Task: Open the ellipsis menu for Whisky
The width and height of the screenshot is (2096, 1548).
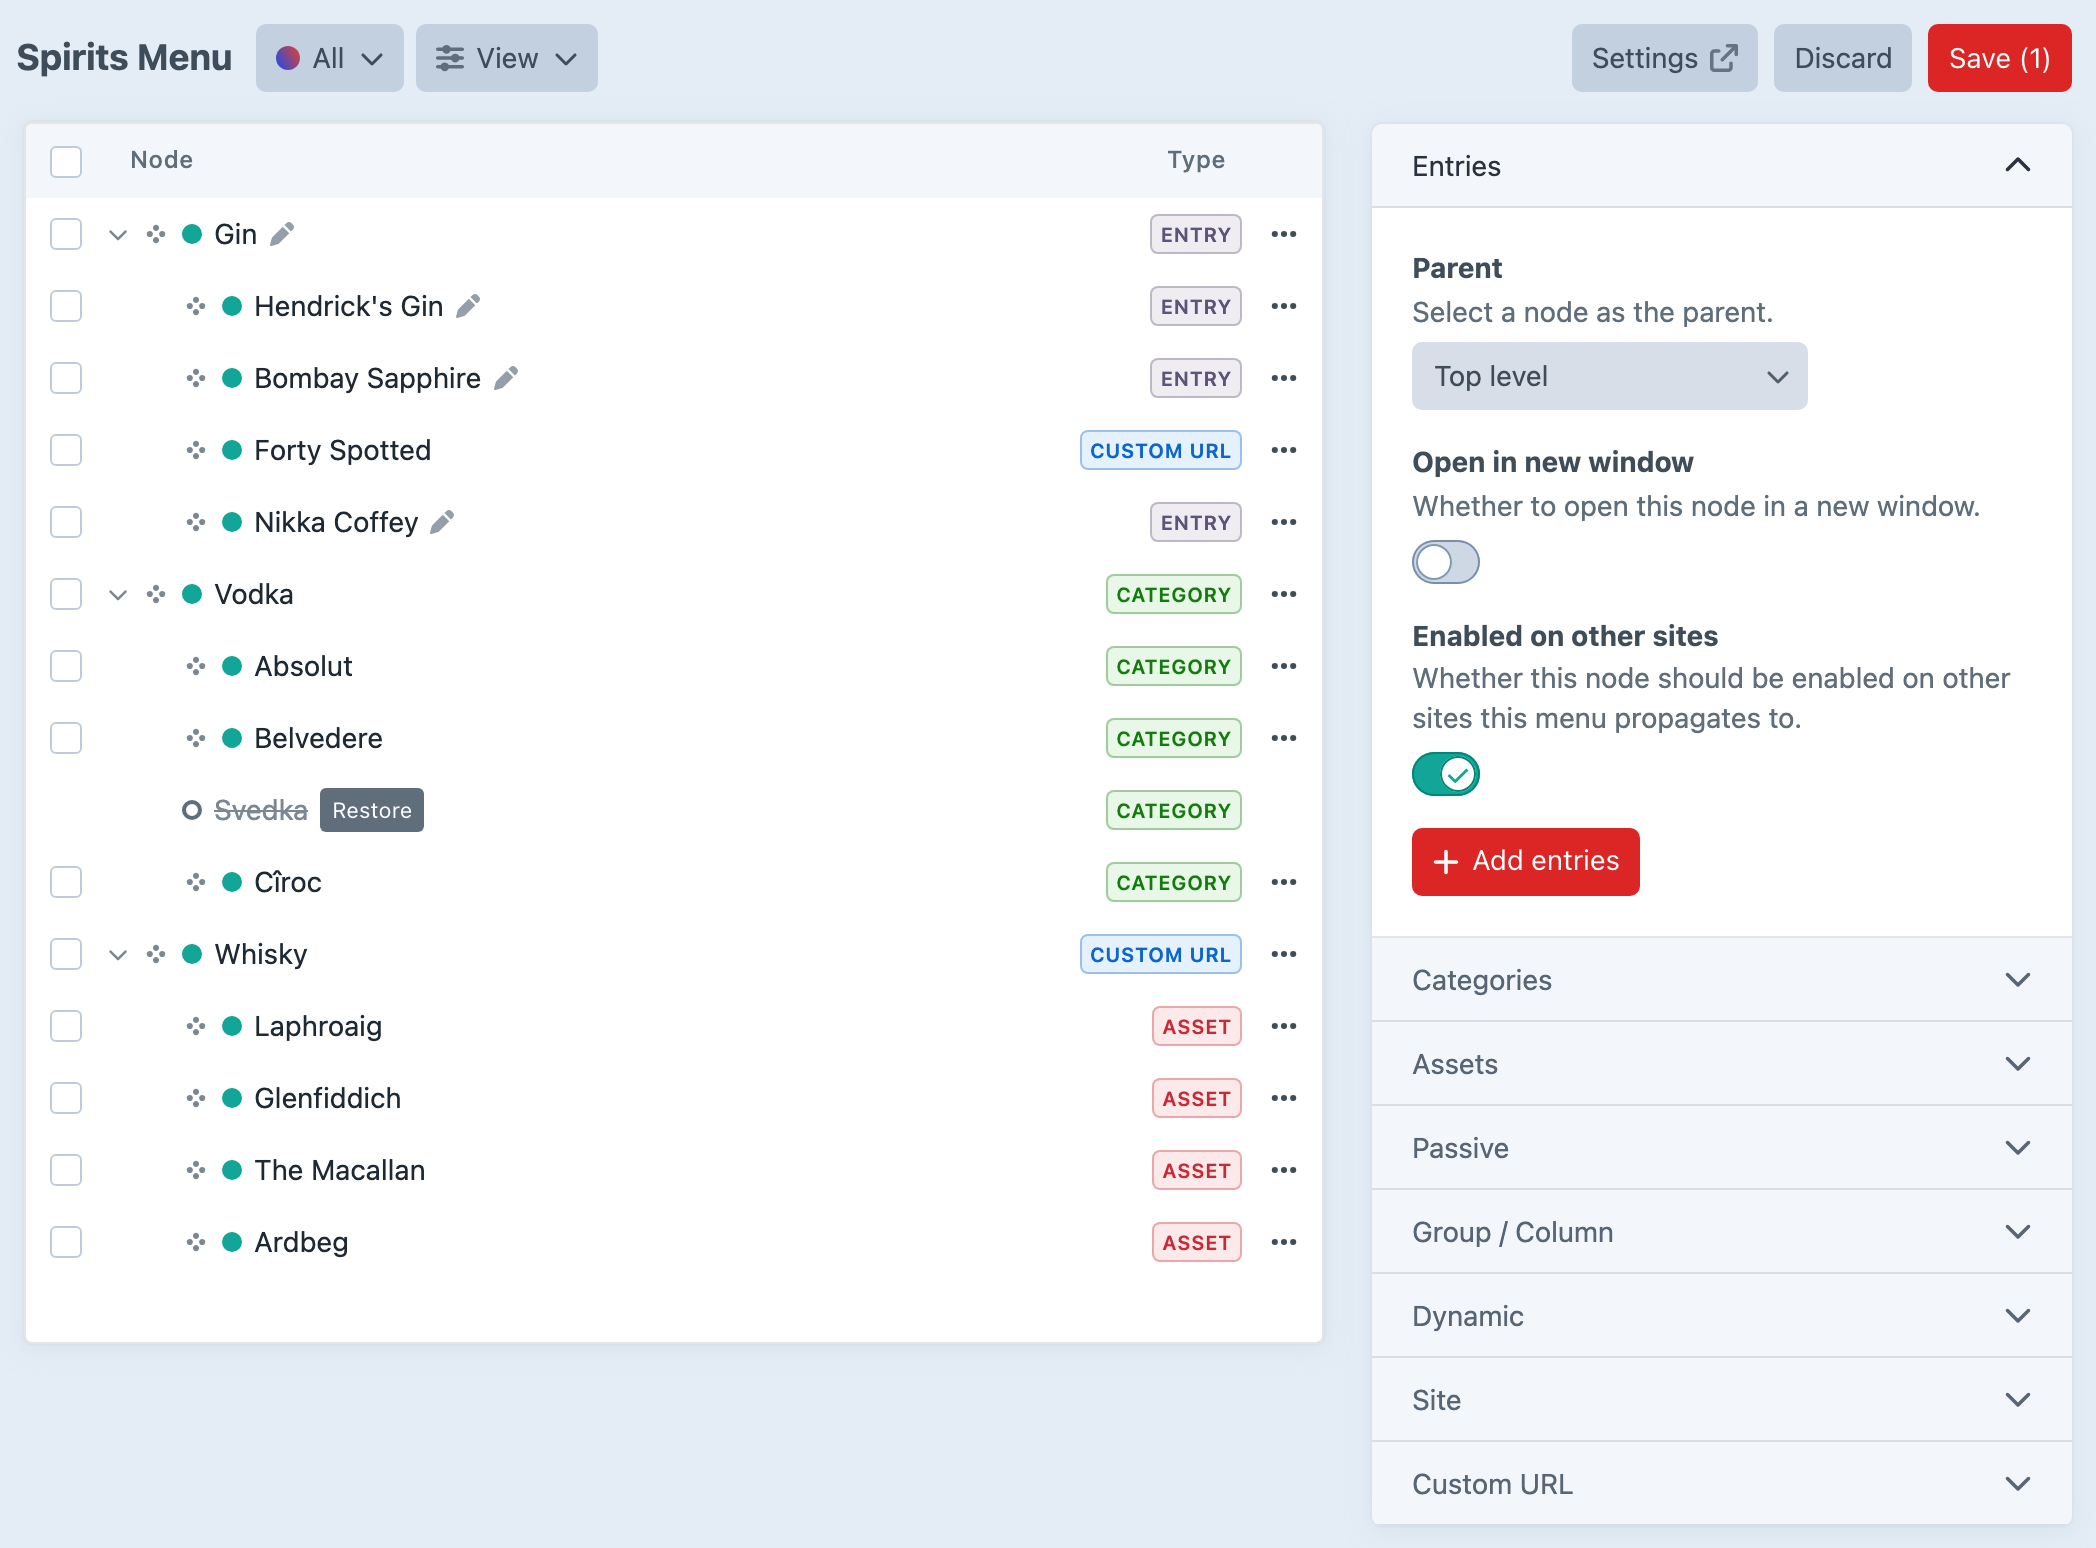Action: pyautogui.click(x=1284, y=954)
